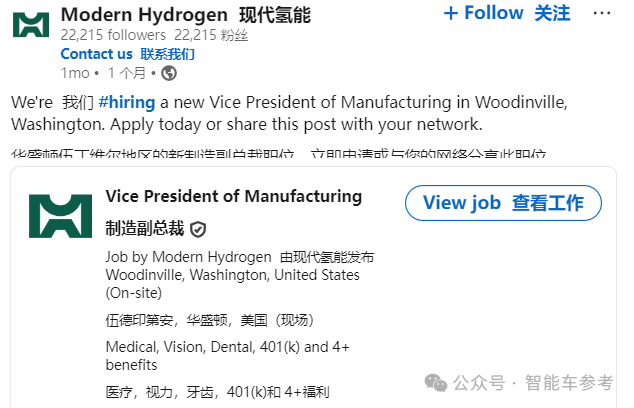Click the #hiring hashtag
Viewport: 634px width, 408px height.
point(129,103)
